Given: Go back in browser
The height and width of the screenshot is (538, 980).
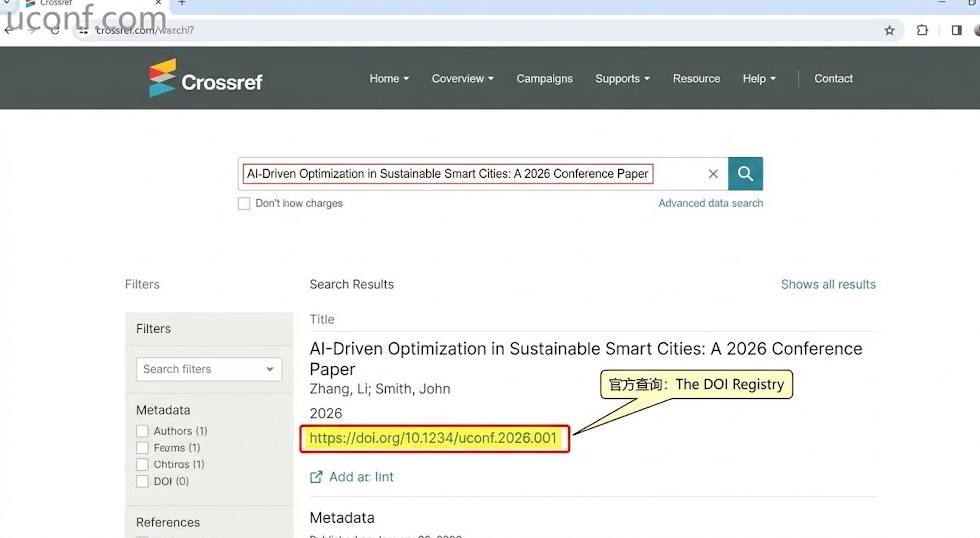Looking at the screenshot, I should click(x=8, y=30).
